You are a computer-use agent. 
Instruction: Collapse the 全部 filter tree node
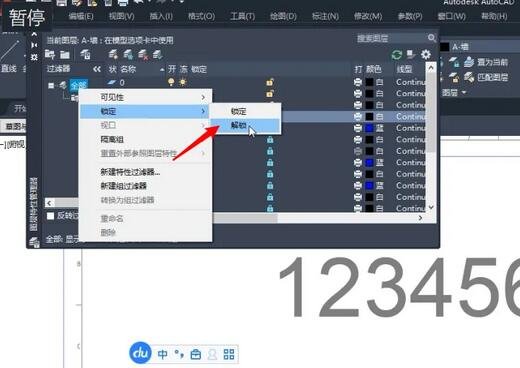pyautogui.click(x=51, y=86)
